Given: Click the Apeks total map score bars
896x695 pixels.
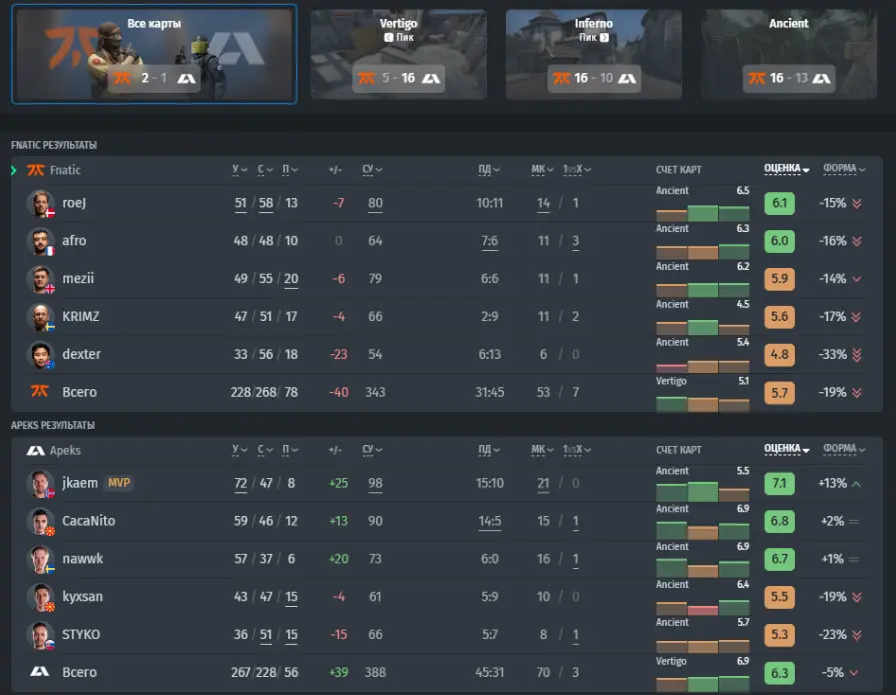Looking at the screenshot, I should (x=702, y=683).
